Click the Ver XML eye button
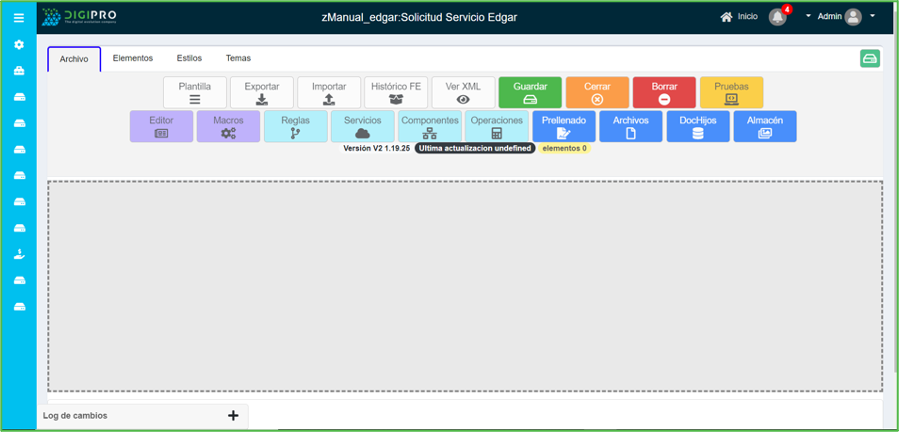 (463, 93)
